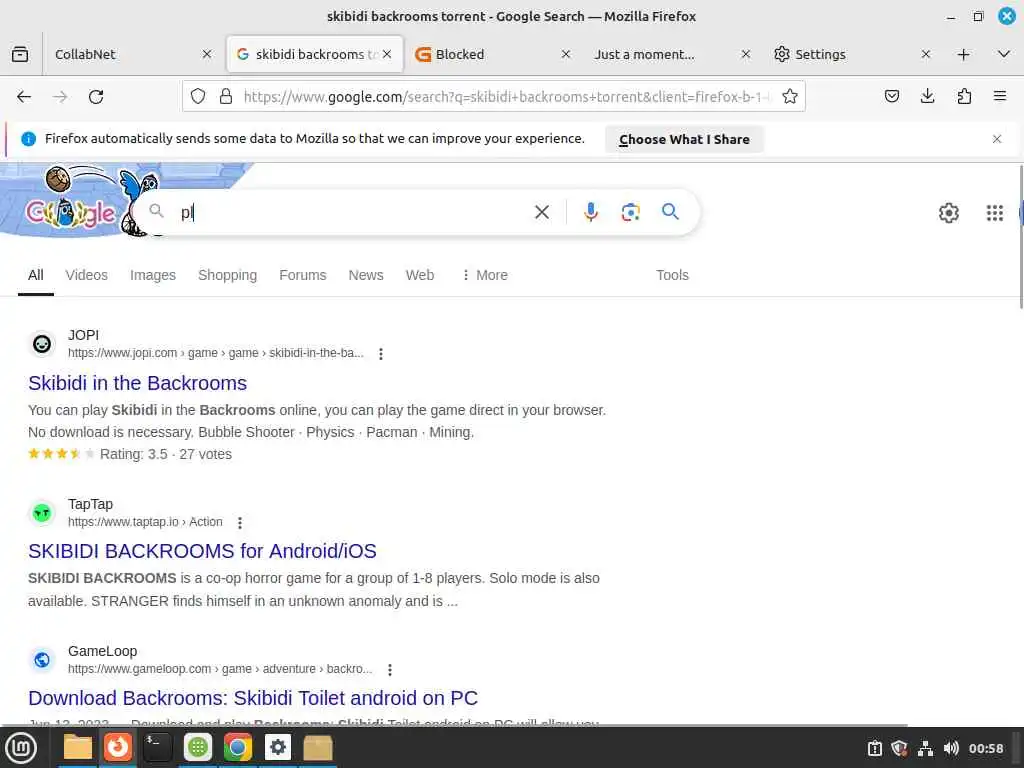Start voice search with microphone icon
Screen dimensions: 1024x768
[x=590, y=212]
